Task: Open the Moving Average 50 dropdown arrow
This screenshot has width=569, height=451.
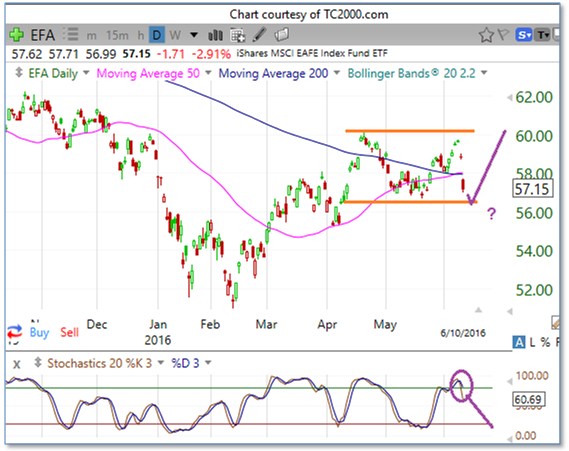Action: (x=208, y=73)
